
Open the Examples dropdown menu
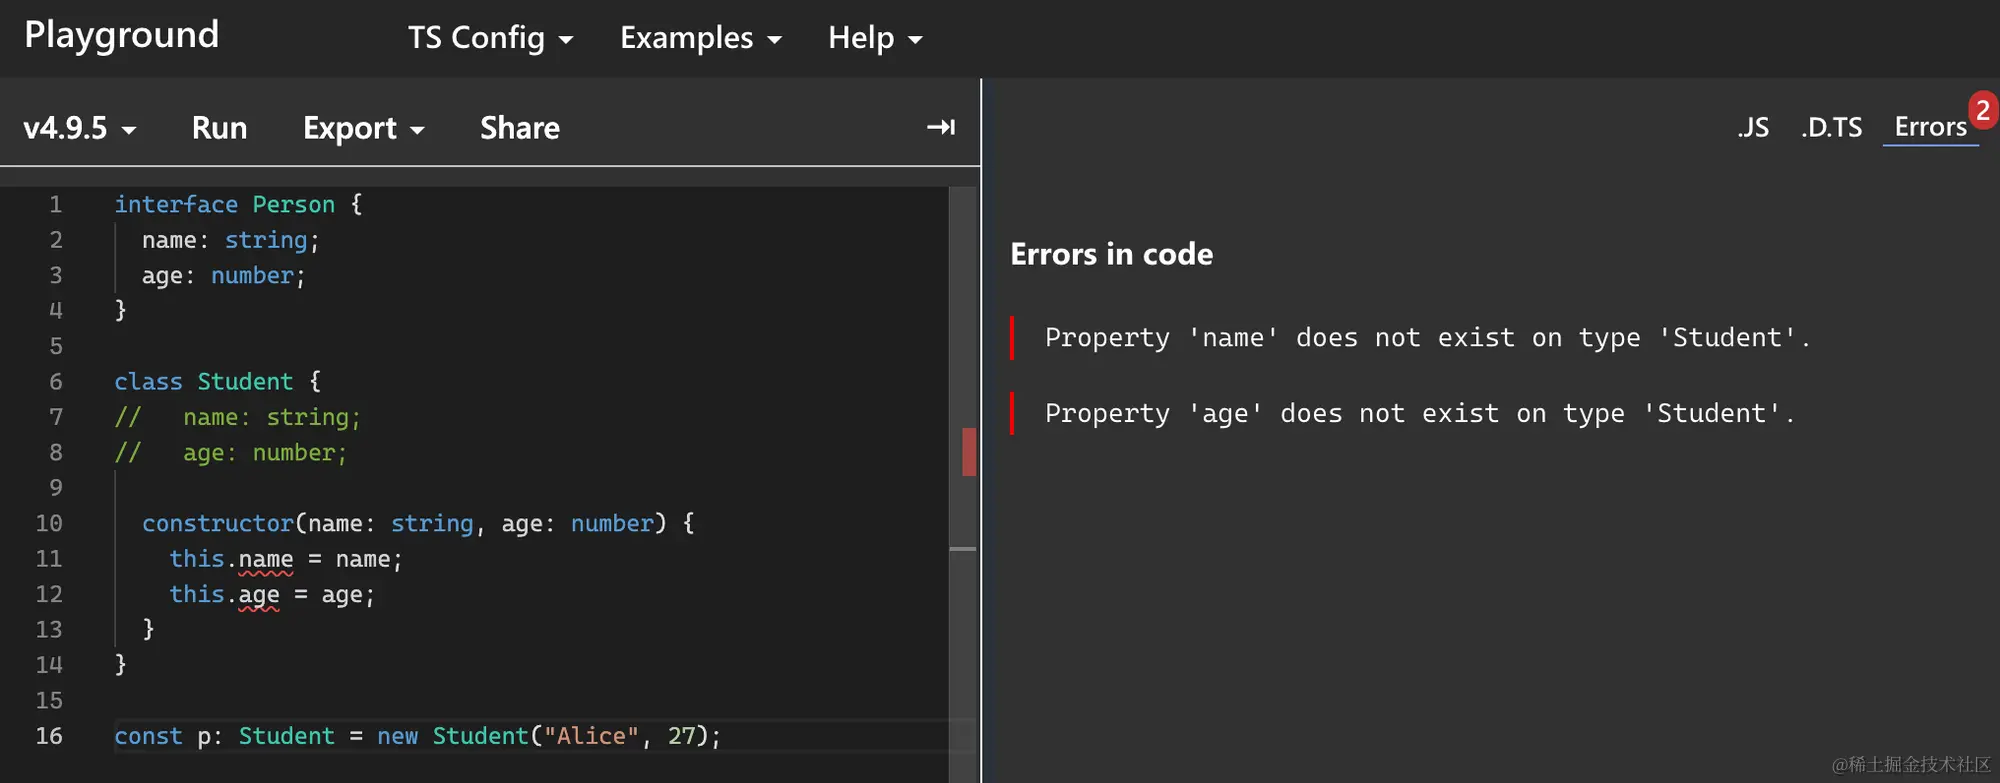click(x=700, y=38)
